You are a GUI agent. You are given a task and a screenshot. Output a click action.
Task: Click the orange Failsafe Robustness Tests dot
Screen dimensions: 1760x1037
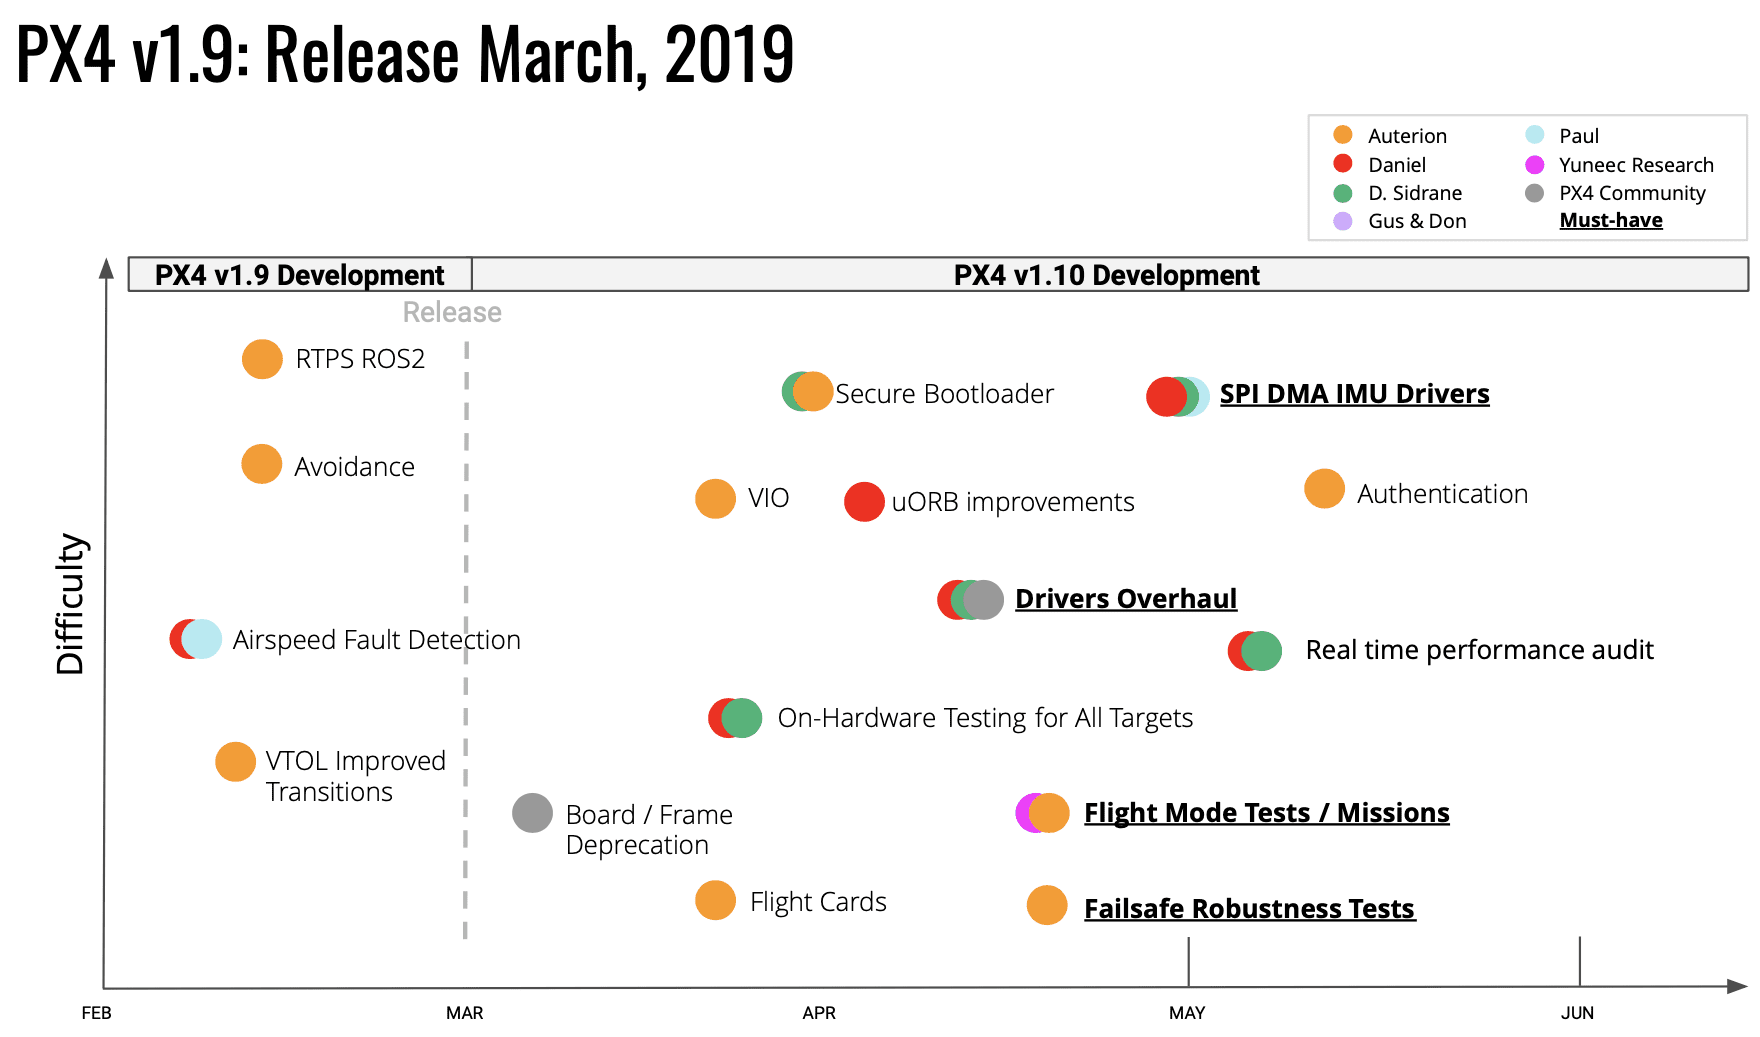click(x=1047, y=905)
